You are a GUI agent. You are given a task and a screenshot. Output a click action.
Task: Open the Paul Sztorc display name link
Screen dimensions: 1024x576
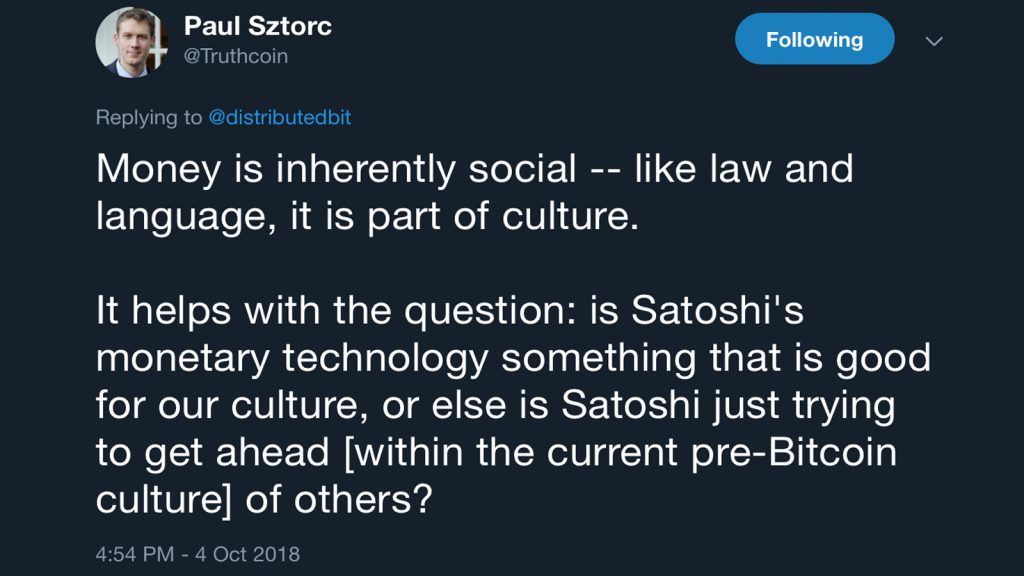[x=258, y=27]
